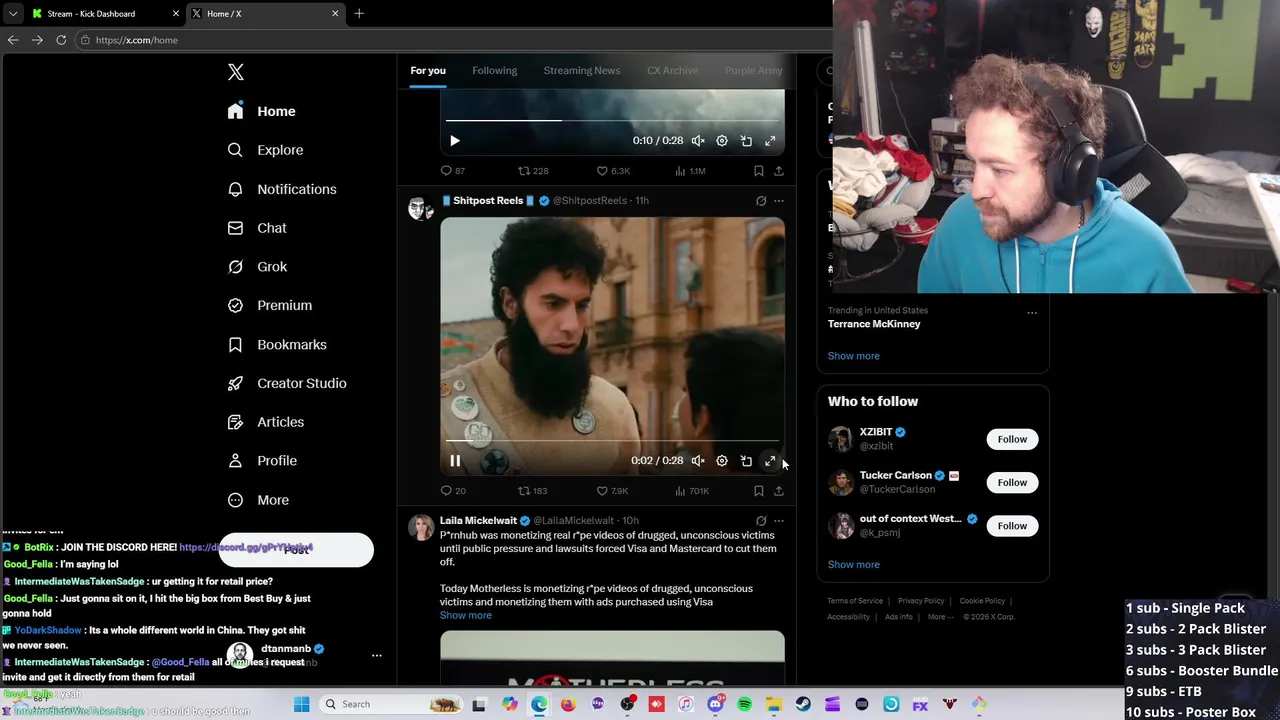Screen dimensions: 1280x720
Task: Open the Windows Start menu
Action: [x=301, y=704]
